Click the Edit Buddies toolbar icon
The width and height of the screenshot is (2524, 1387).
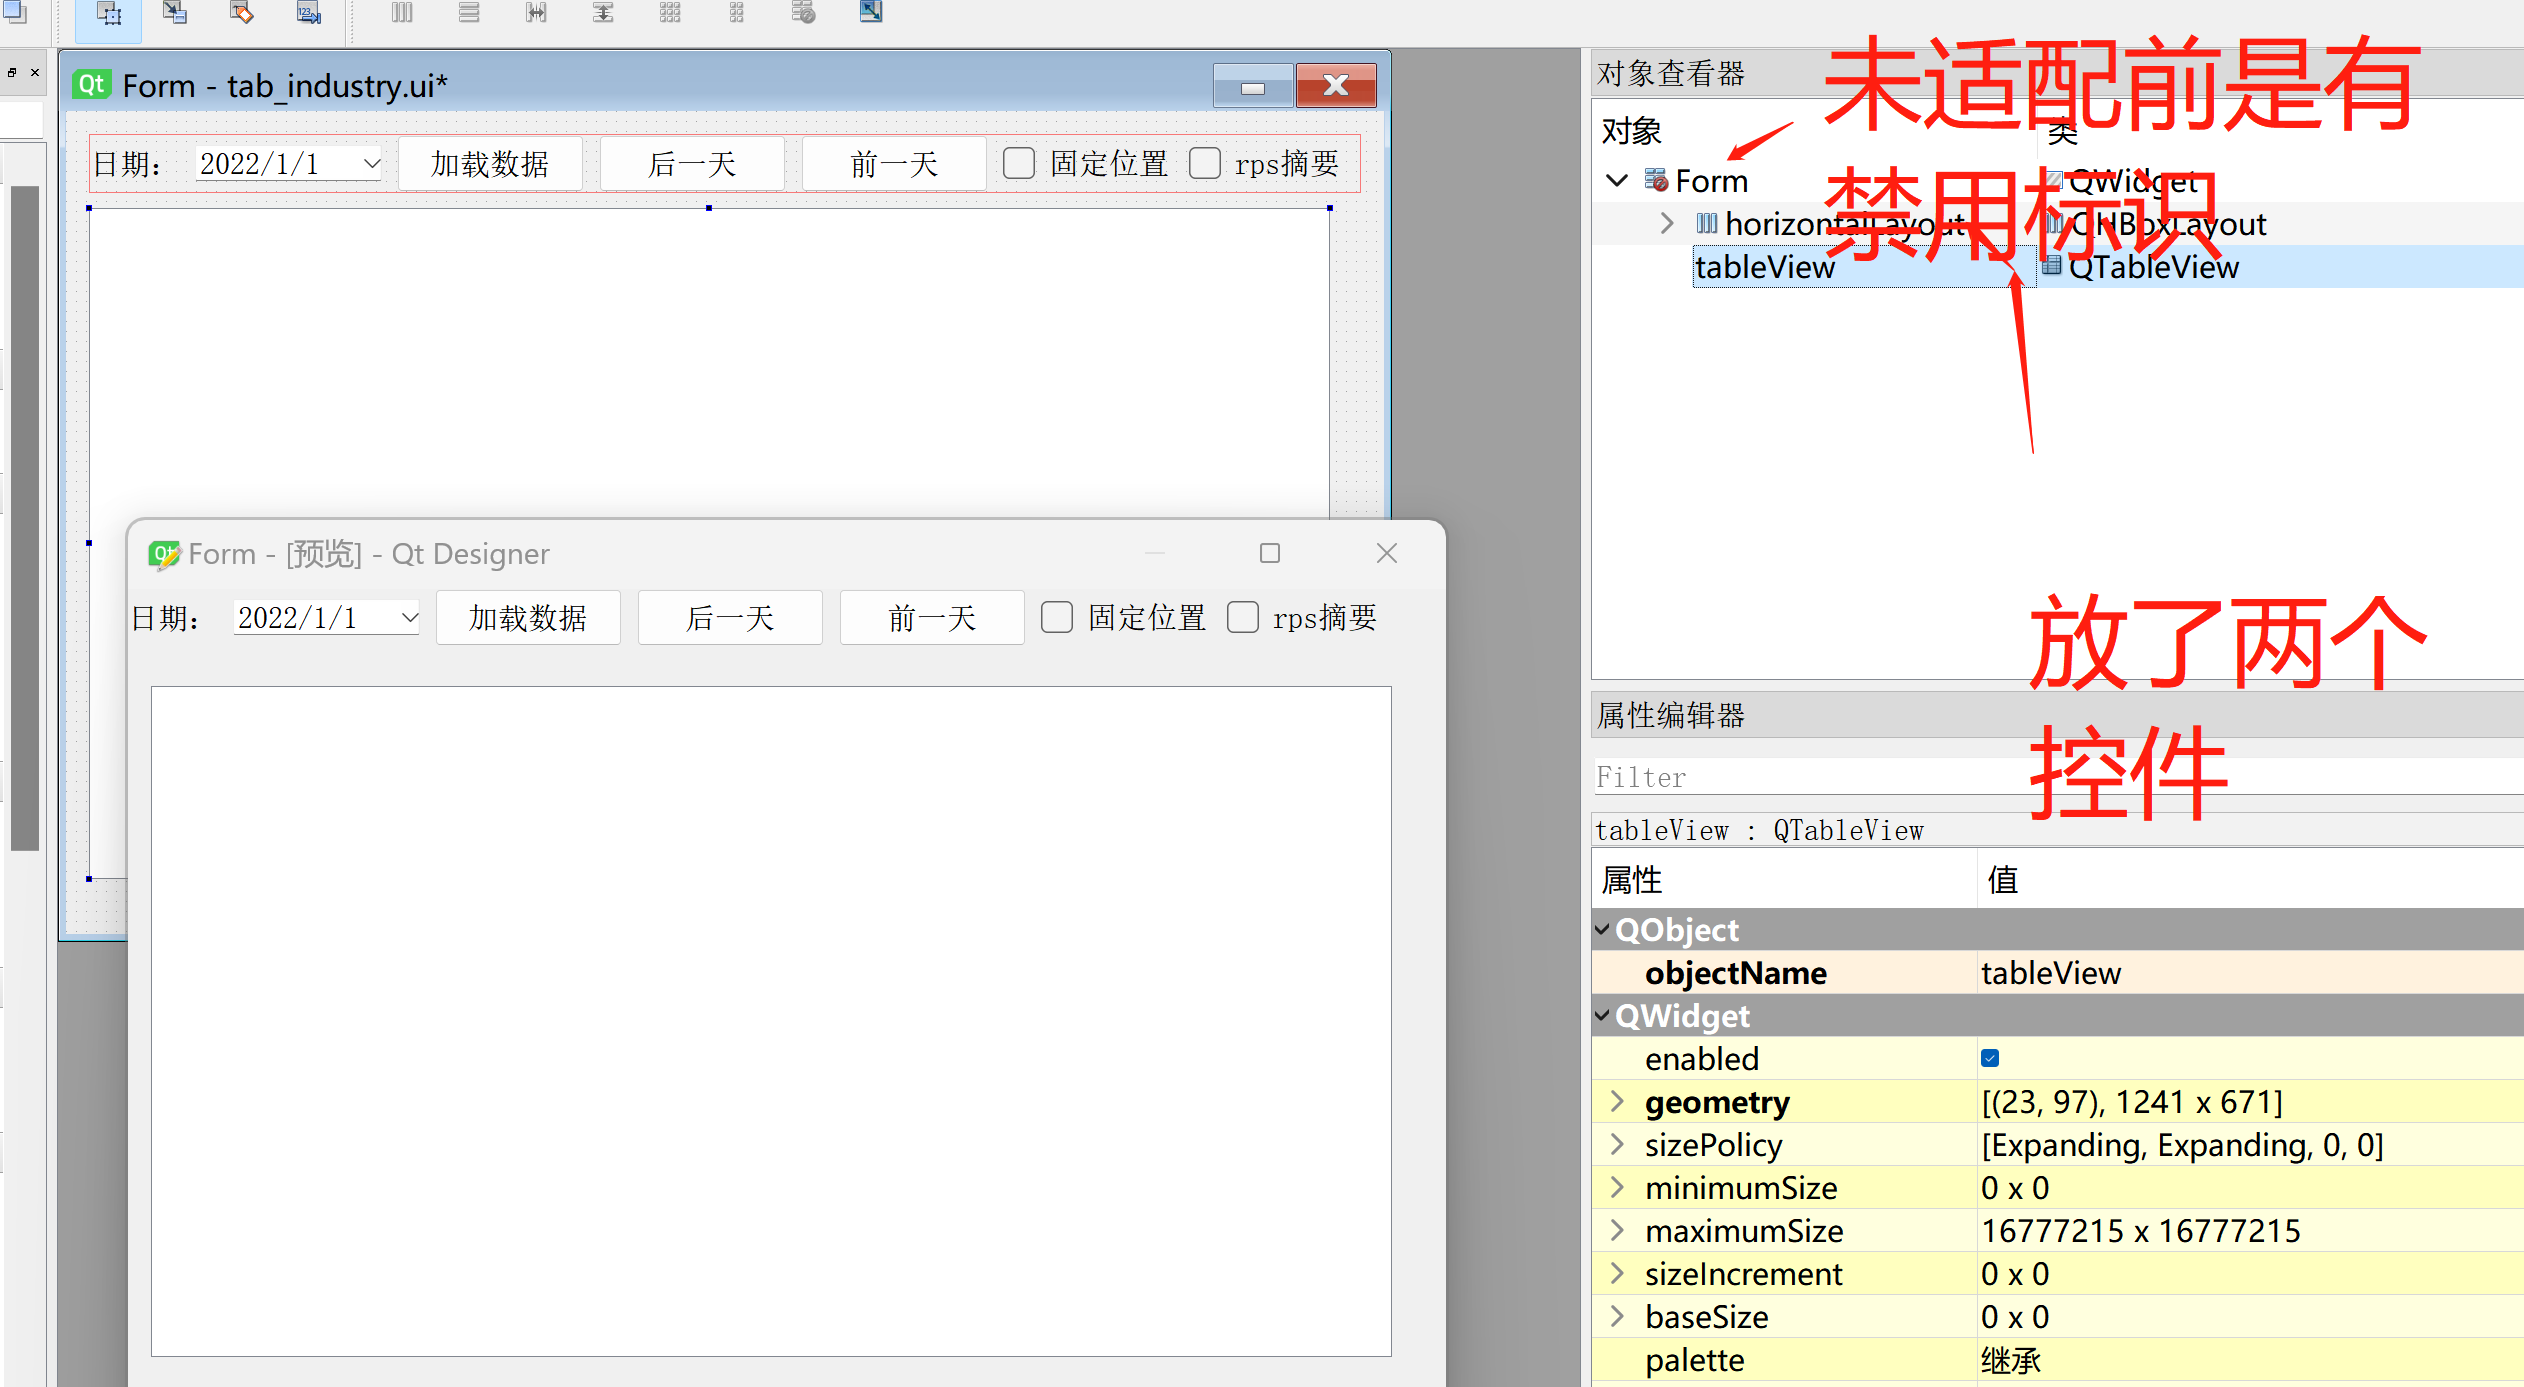(242, 12)
